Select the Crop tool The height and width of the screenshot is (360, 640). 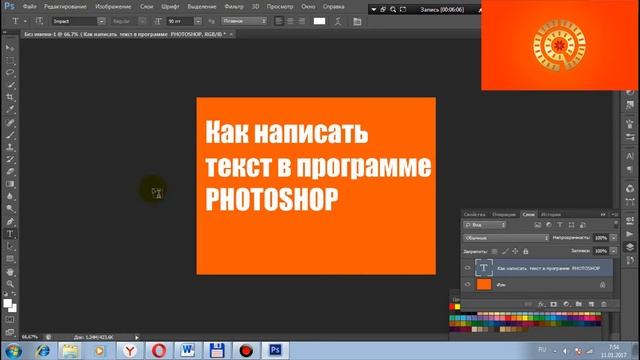10,97
